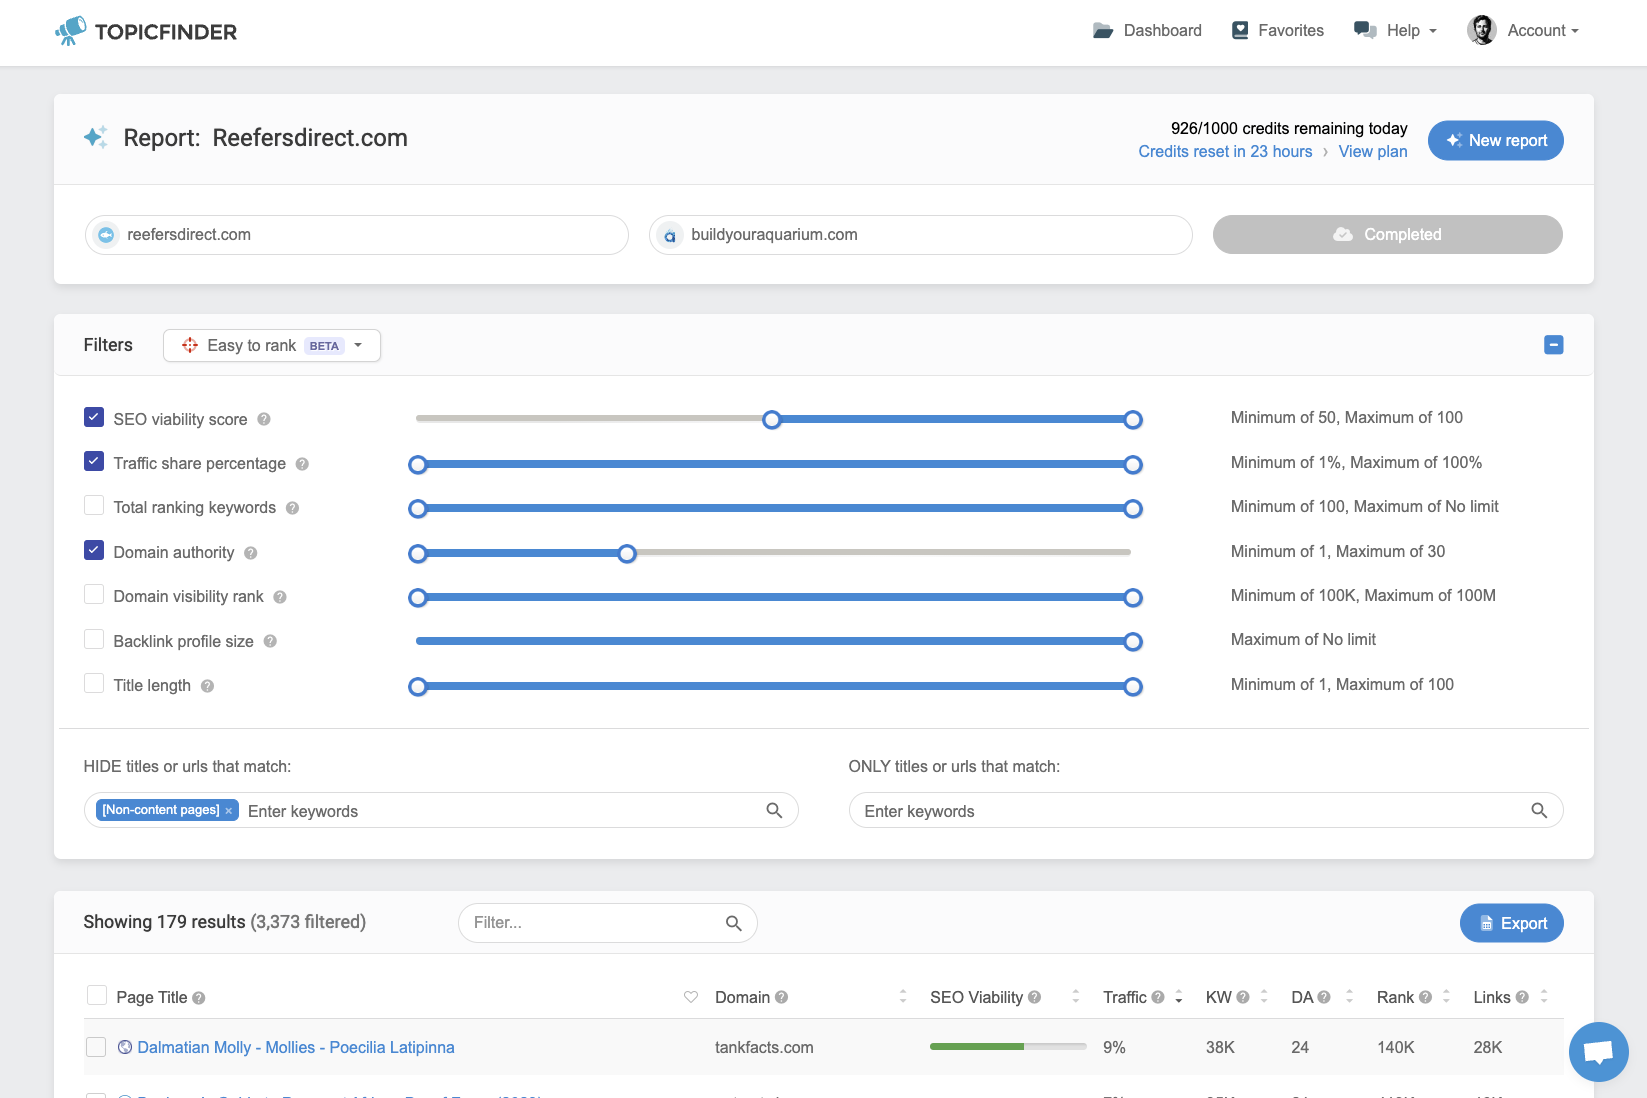1647x1098 pixels.
Task: Click the ONLY titles keywords input
Action: tap(1206, 810)
